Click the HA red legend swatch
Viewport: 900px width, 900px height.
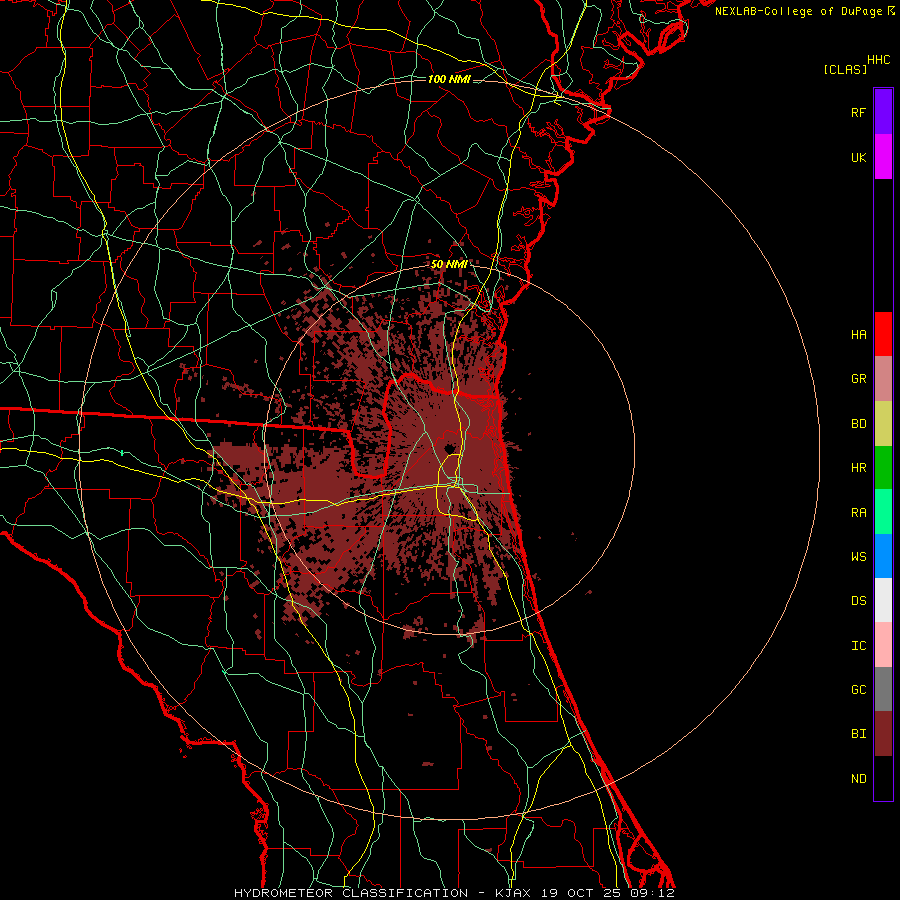point(883,334)
